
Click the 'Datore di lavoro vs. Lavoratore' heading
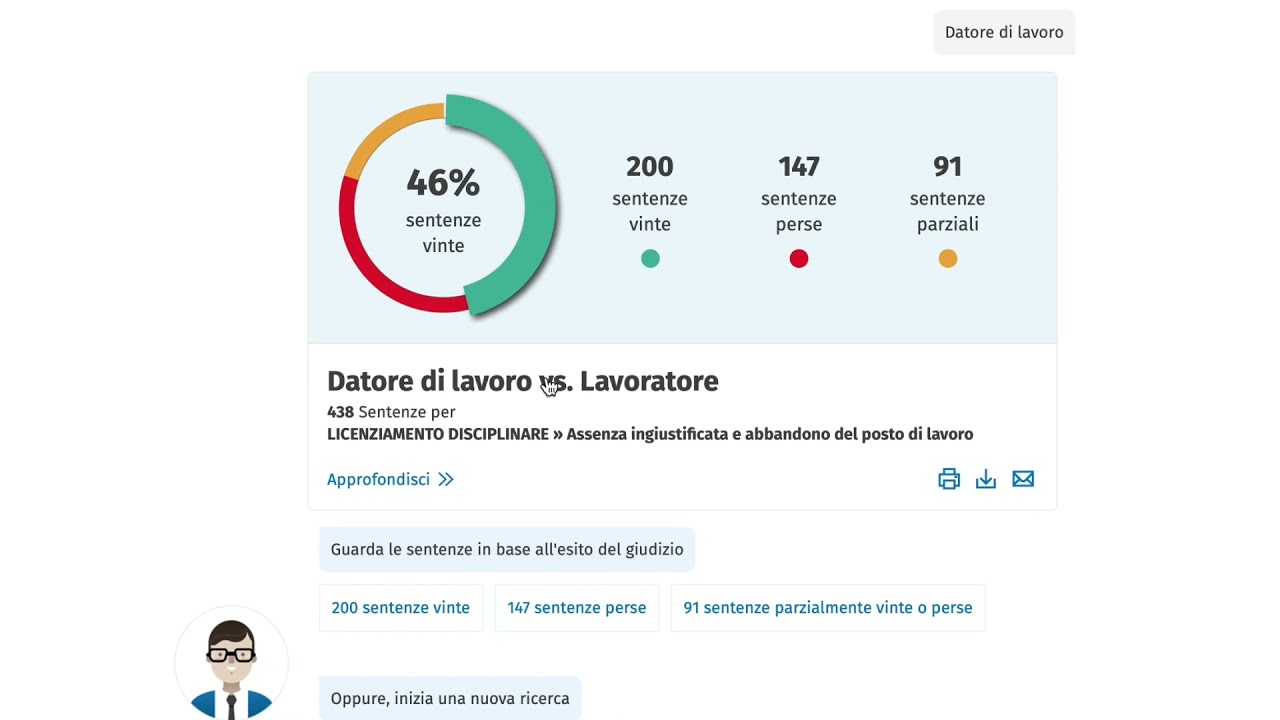(x=522, y=381)
